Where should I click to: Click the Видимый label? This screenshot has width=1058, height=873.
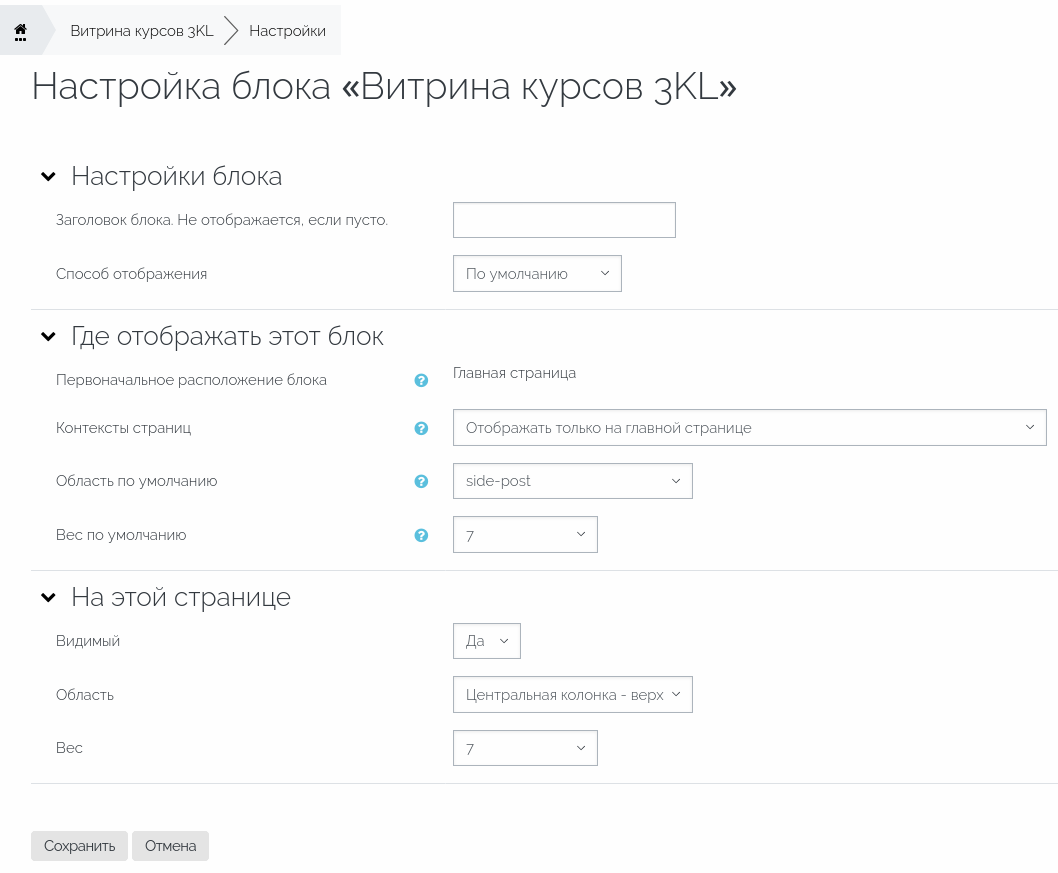pyautogui.click(x=88, y=641)
